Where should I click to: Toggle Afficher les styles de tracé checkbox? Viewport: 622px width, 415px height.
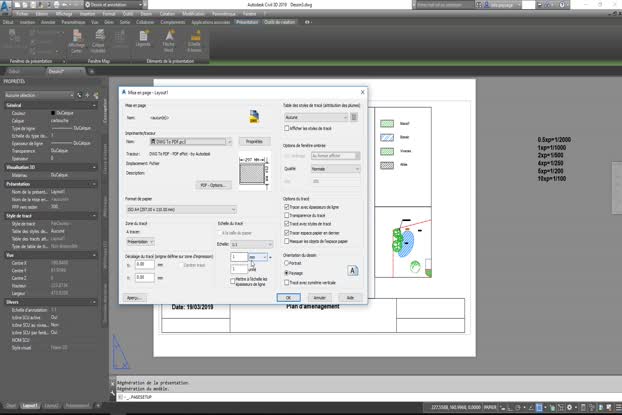pos(286,128)
